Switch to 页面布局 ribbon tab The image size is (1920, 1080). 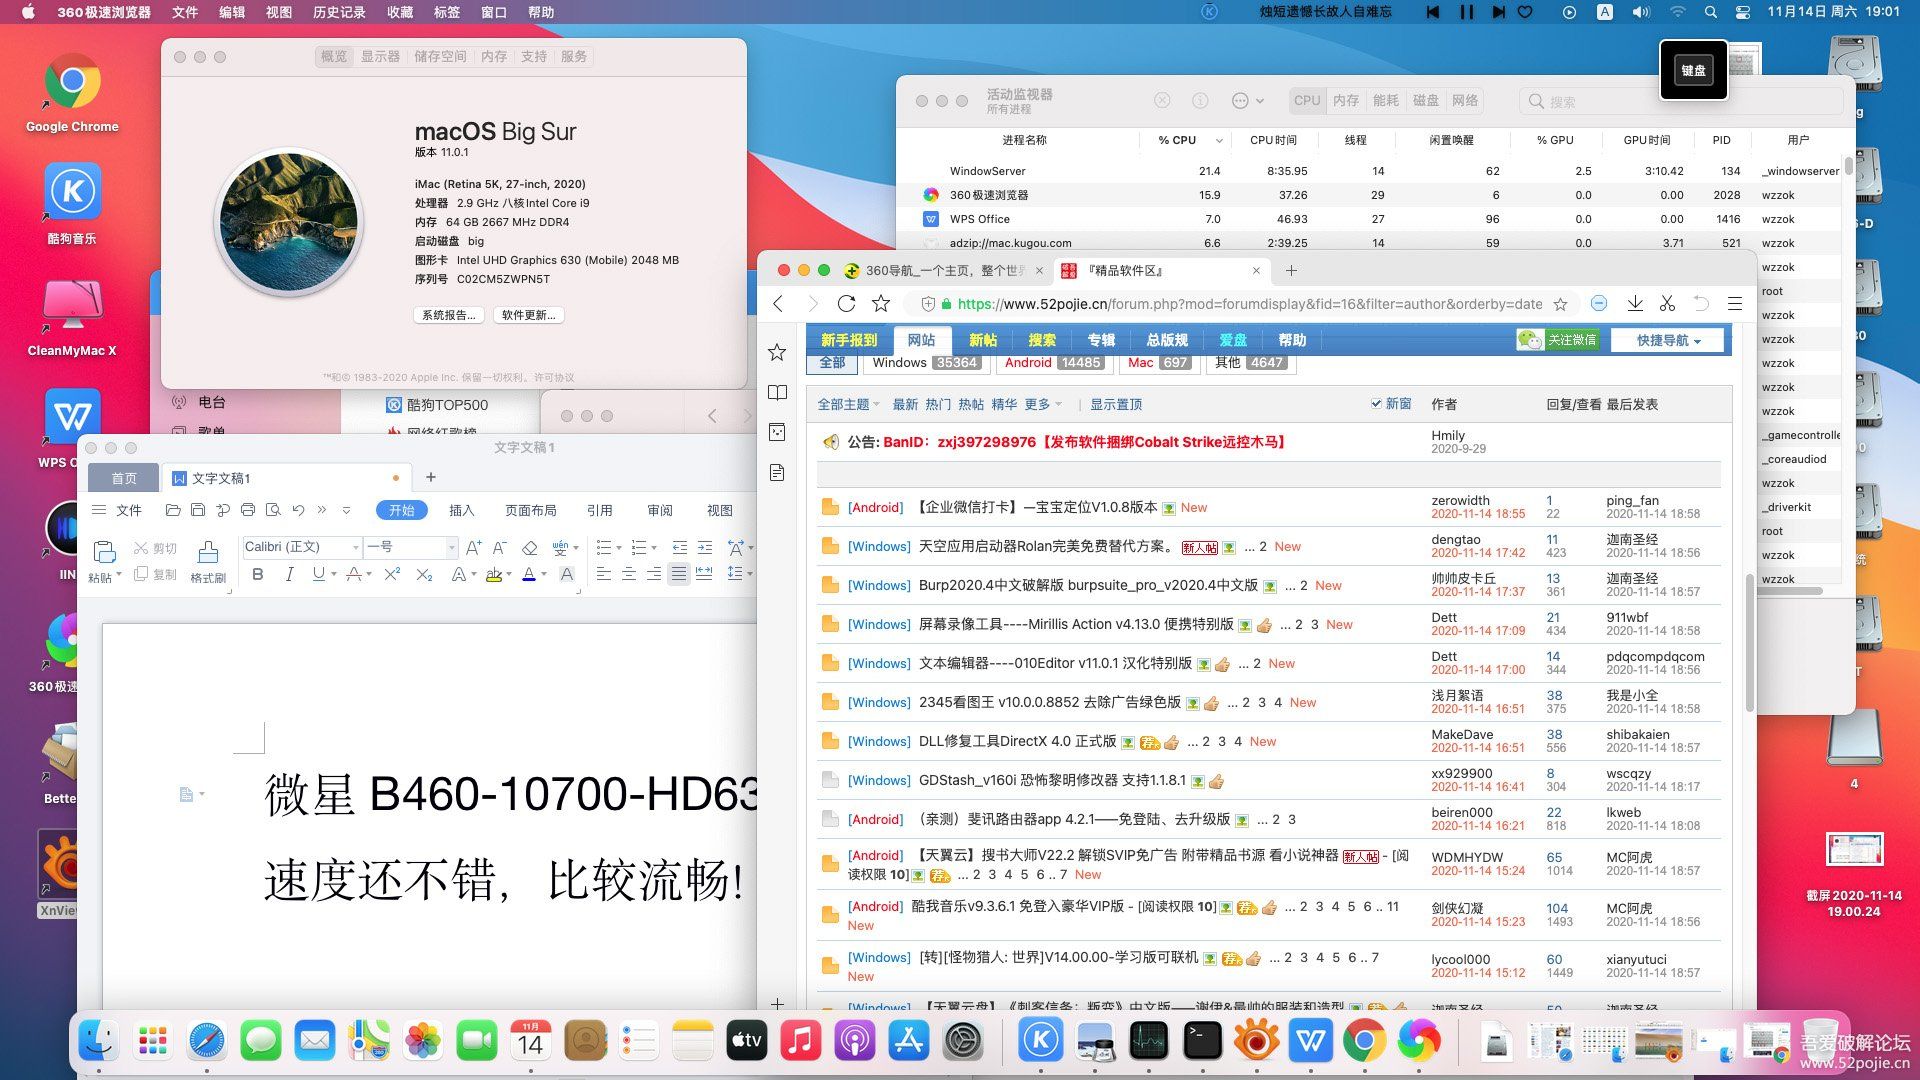pyautogui.click(x=530, y=510)
